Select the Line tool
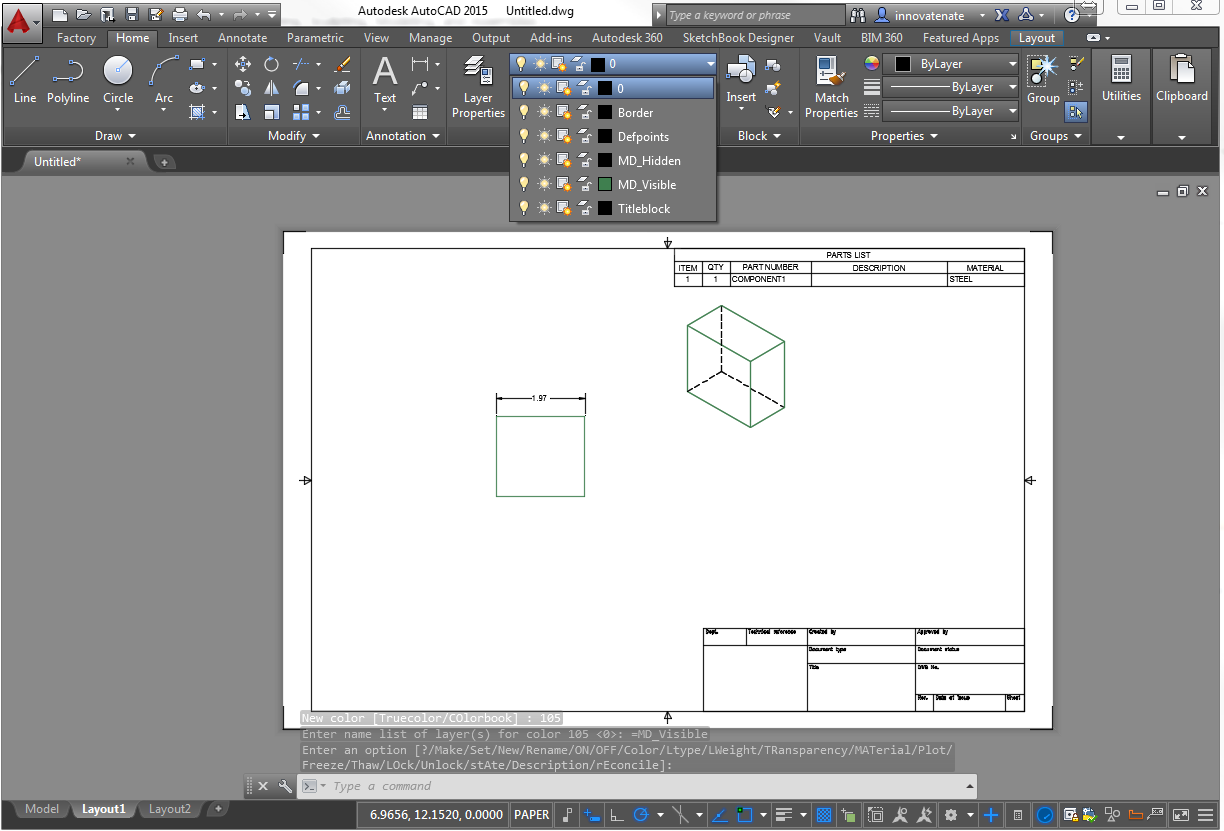The width and height of the screenshot is (1224, 831). coord(25,80)
